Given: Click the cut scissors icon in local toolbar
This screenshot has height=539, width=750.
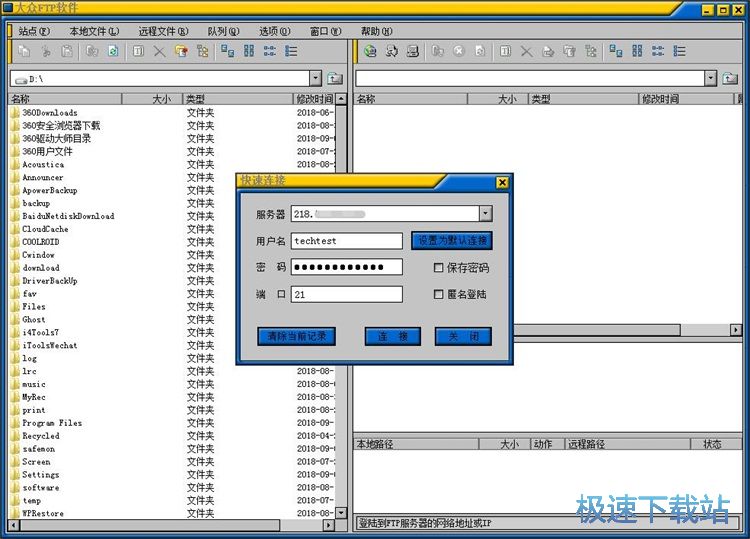Looking at the screenshot, I should (46, 51).
